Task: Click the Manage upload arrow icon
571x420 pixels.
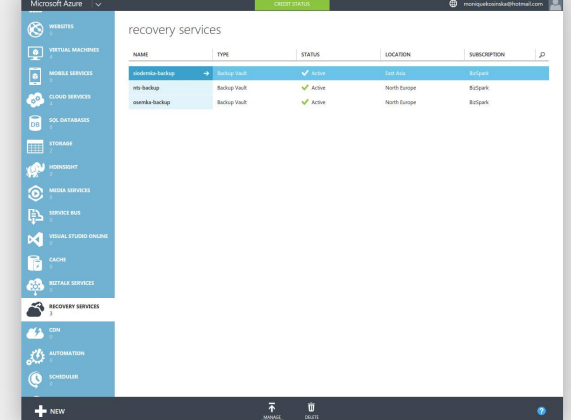Action: pos(272,407)
